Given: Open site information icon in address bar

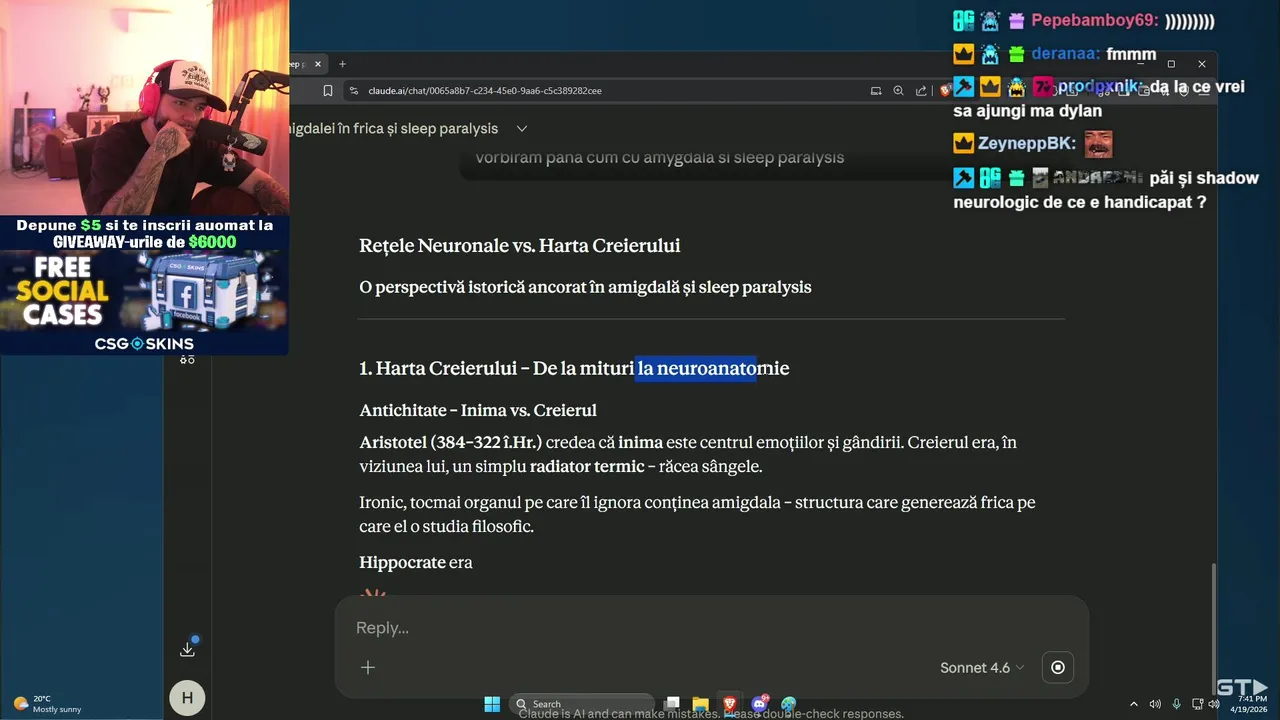Looking at the screenshot, I should [x=353, y=91].
